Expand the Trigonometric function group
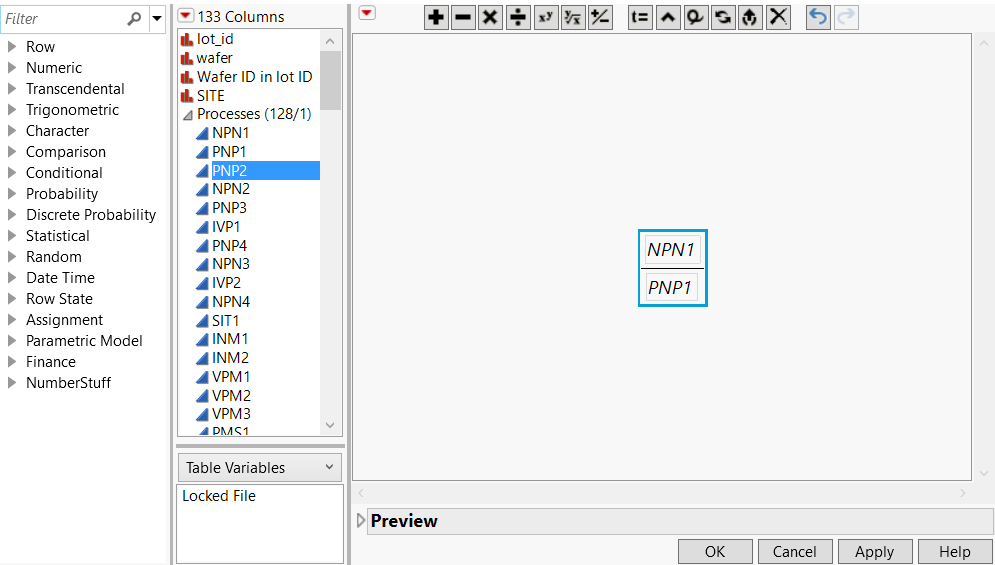This screenshot has height=565, width=995. click(11, 110)
